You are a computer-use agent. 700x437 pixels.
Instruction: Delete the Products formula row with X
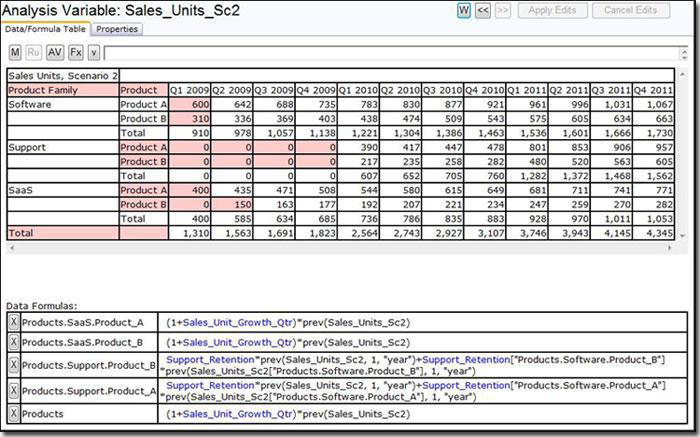point(14,413)
